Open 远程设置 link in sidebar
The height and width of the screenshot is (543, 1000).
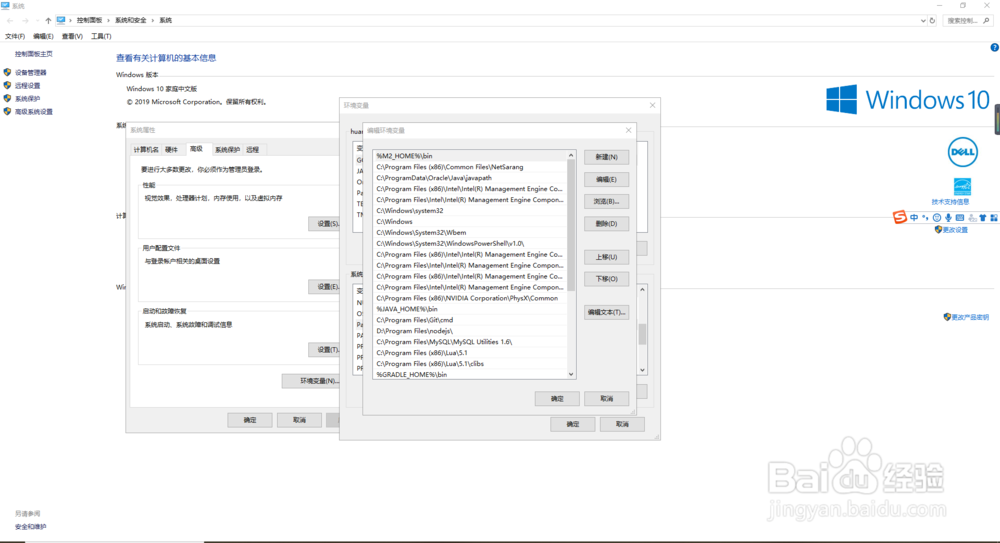[27, 86]
